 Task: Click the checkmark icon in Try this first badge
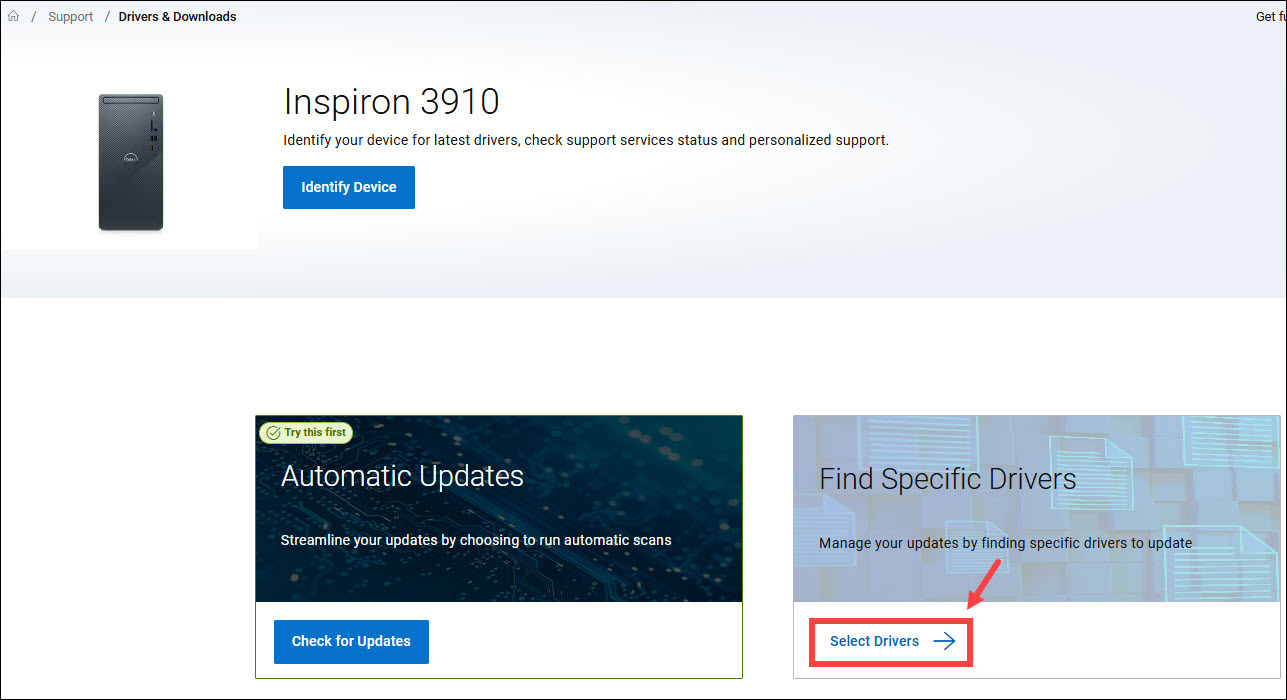tap(272, 433)
